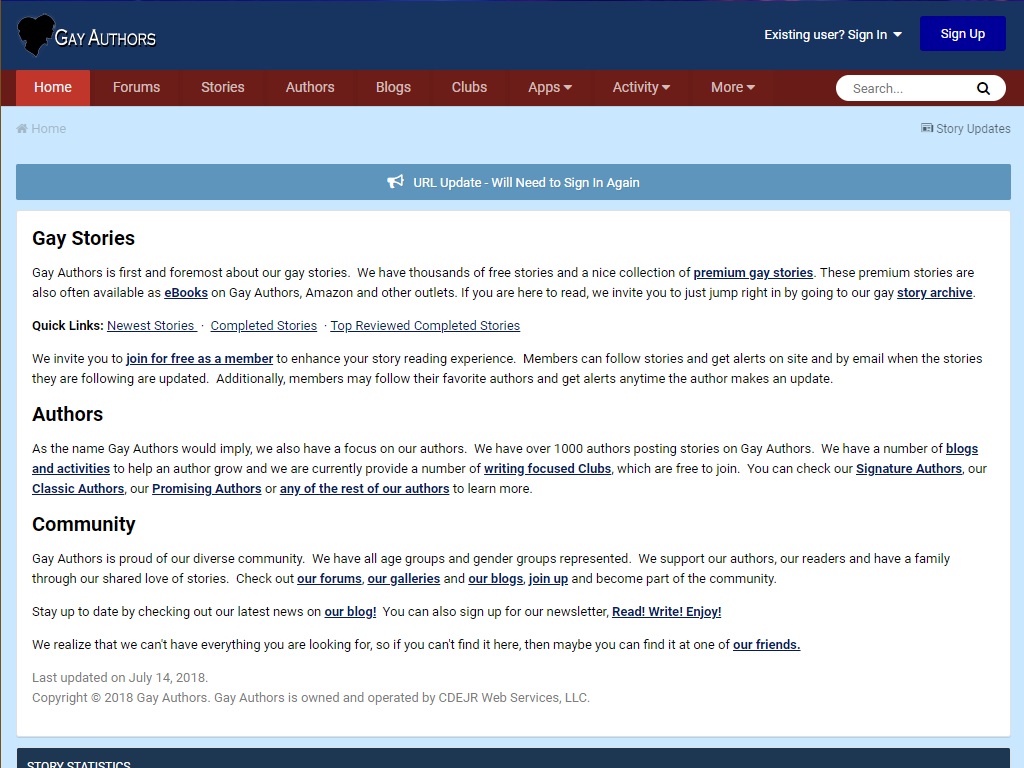Click any of the rest of our authors
The height and width of the screenshot is (768, 1024).
(364, 488)
